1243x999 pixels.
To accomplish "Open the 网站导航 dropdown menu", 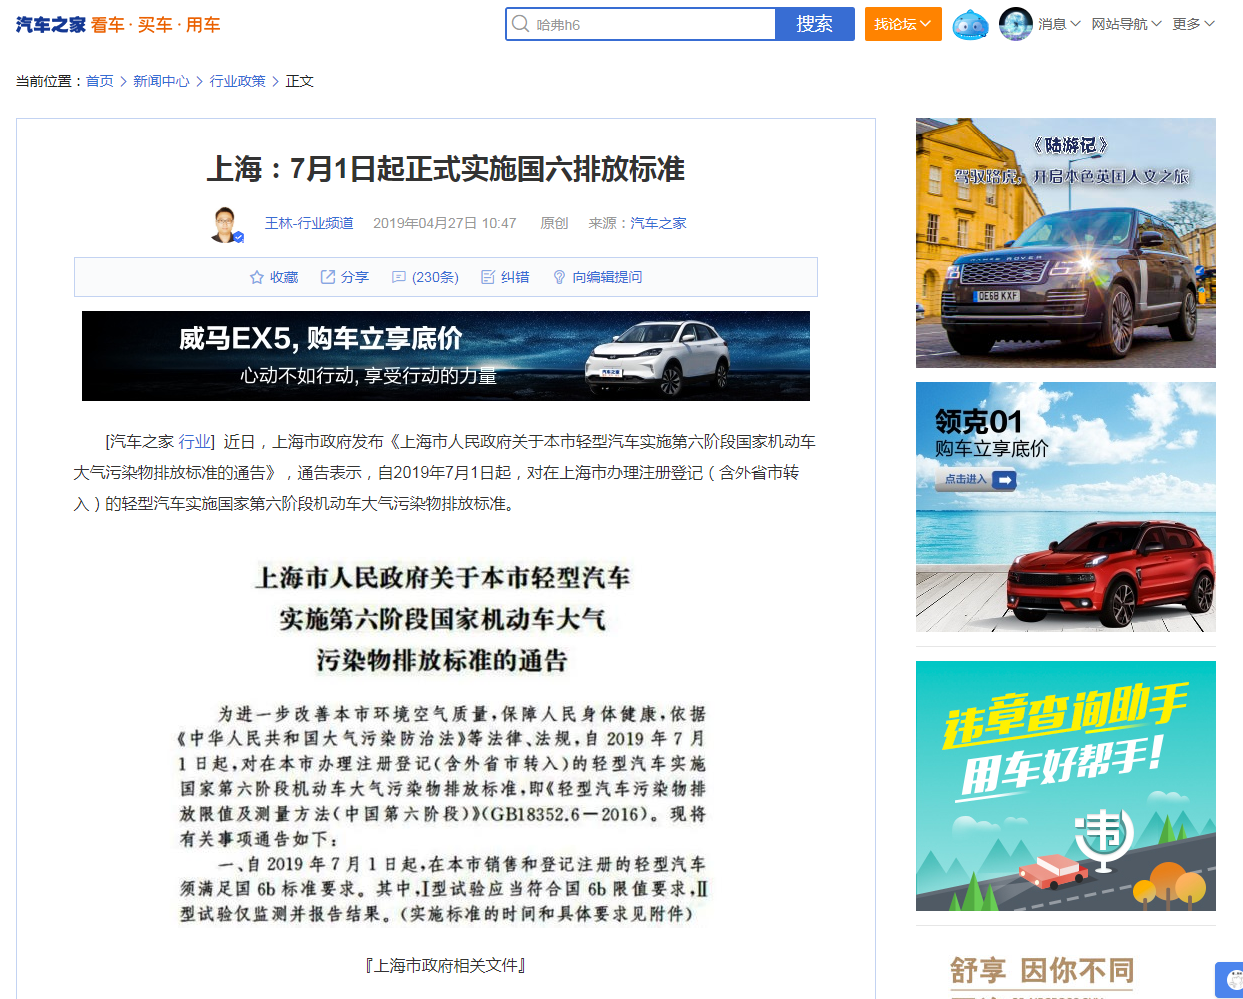I will (1126, 24).
